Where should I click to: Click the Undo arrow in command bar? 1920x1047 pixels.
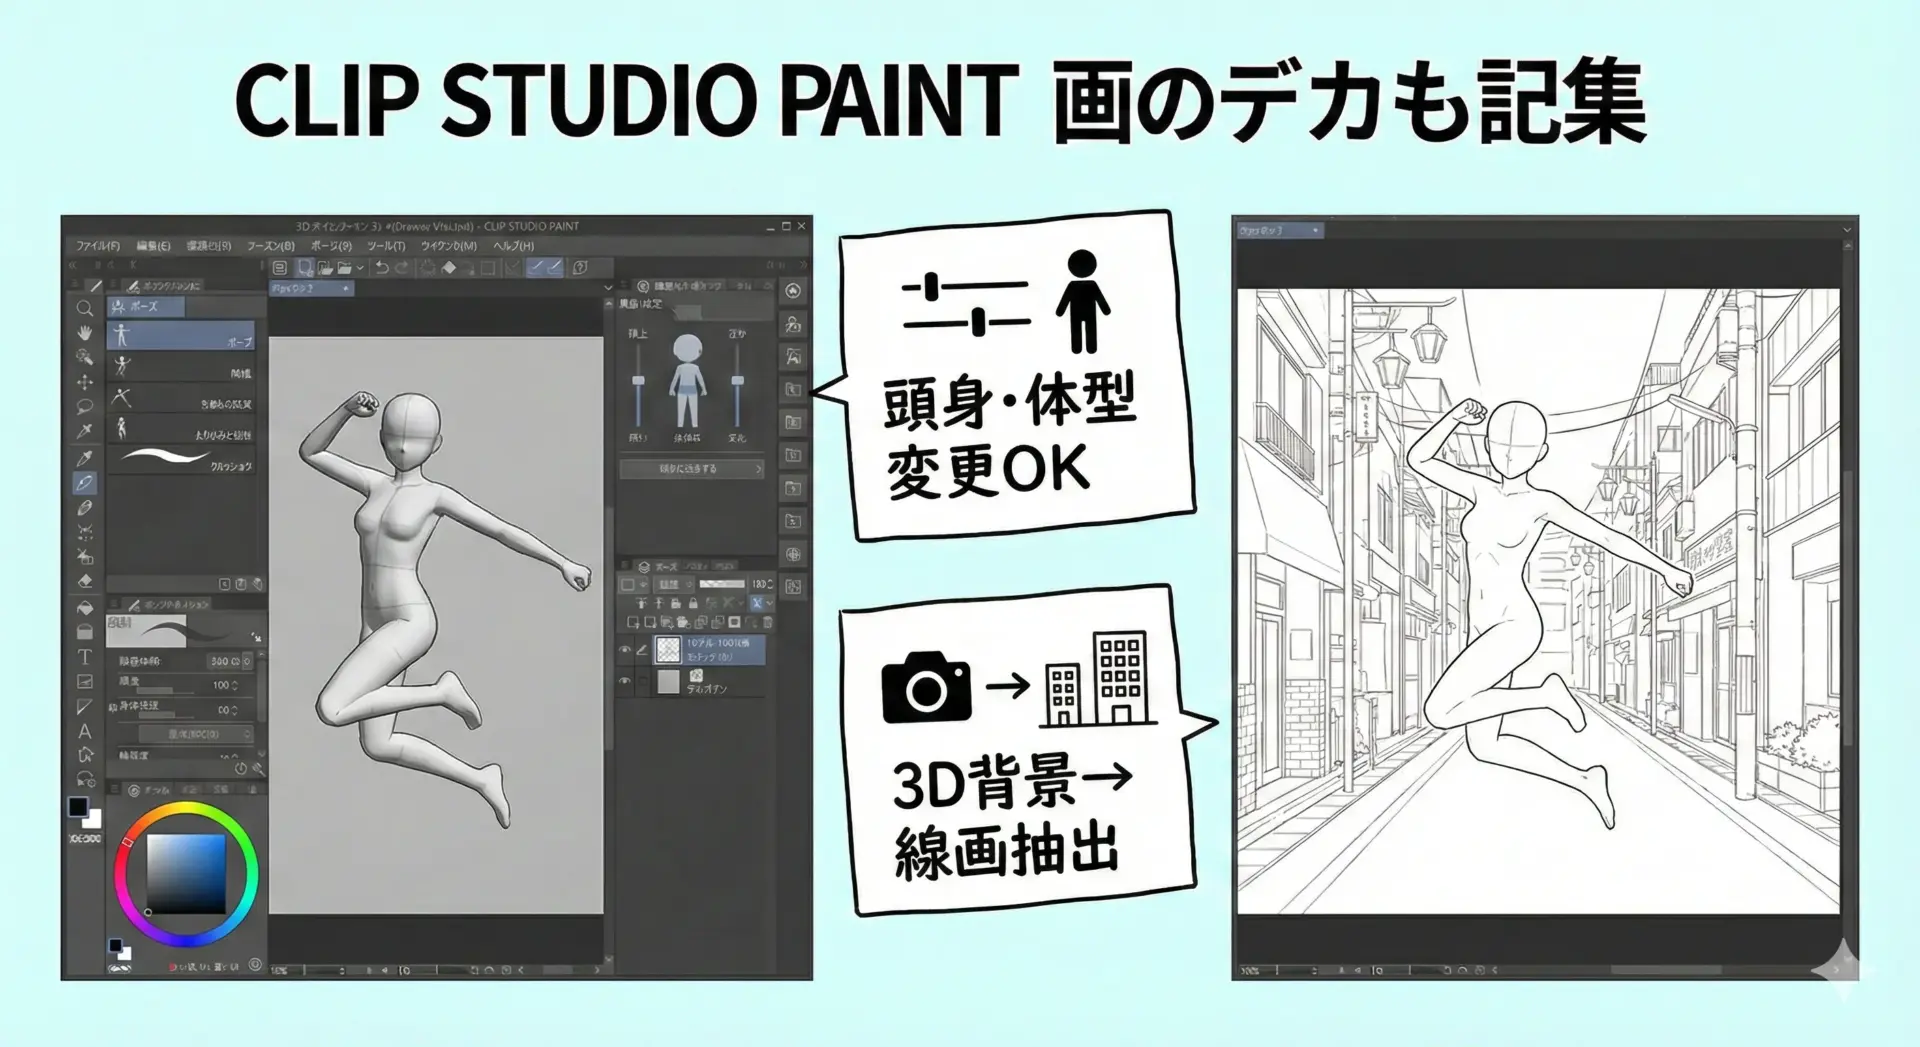[382, 268]
